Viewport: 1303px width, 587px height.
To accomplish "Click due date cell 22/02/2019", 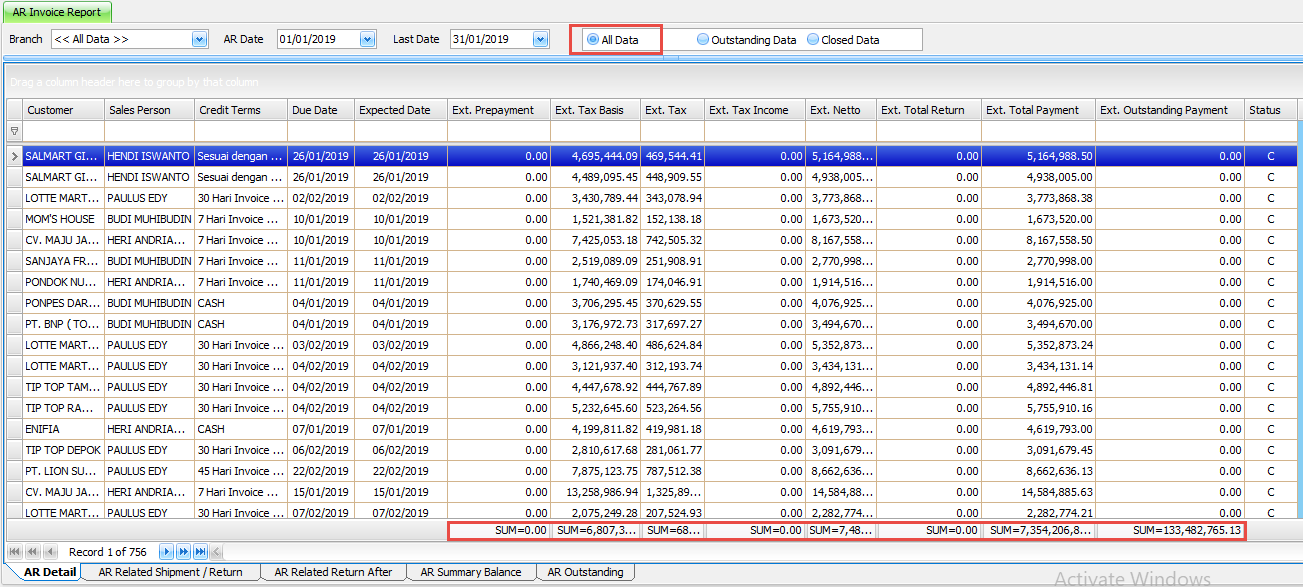I will (321, 471).
